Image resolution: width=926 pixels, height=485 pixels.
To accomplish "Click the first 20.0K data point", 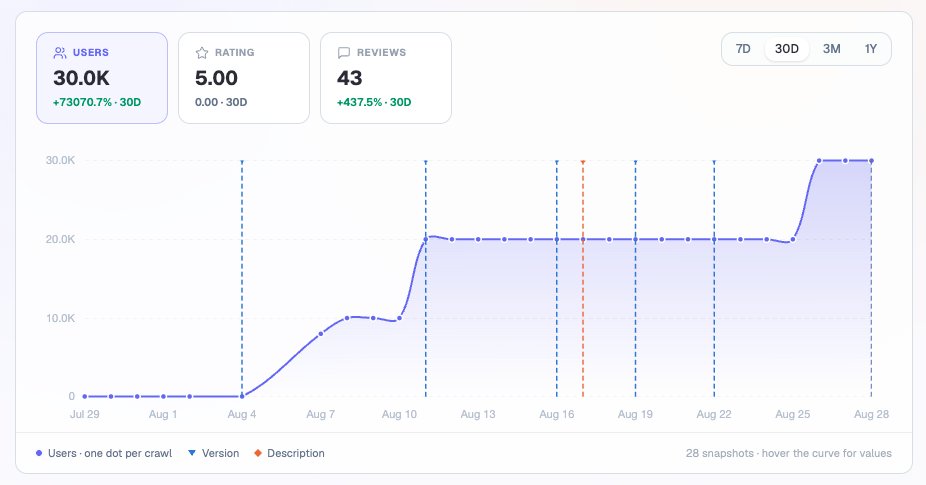I will coord(426,239).
